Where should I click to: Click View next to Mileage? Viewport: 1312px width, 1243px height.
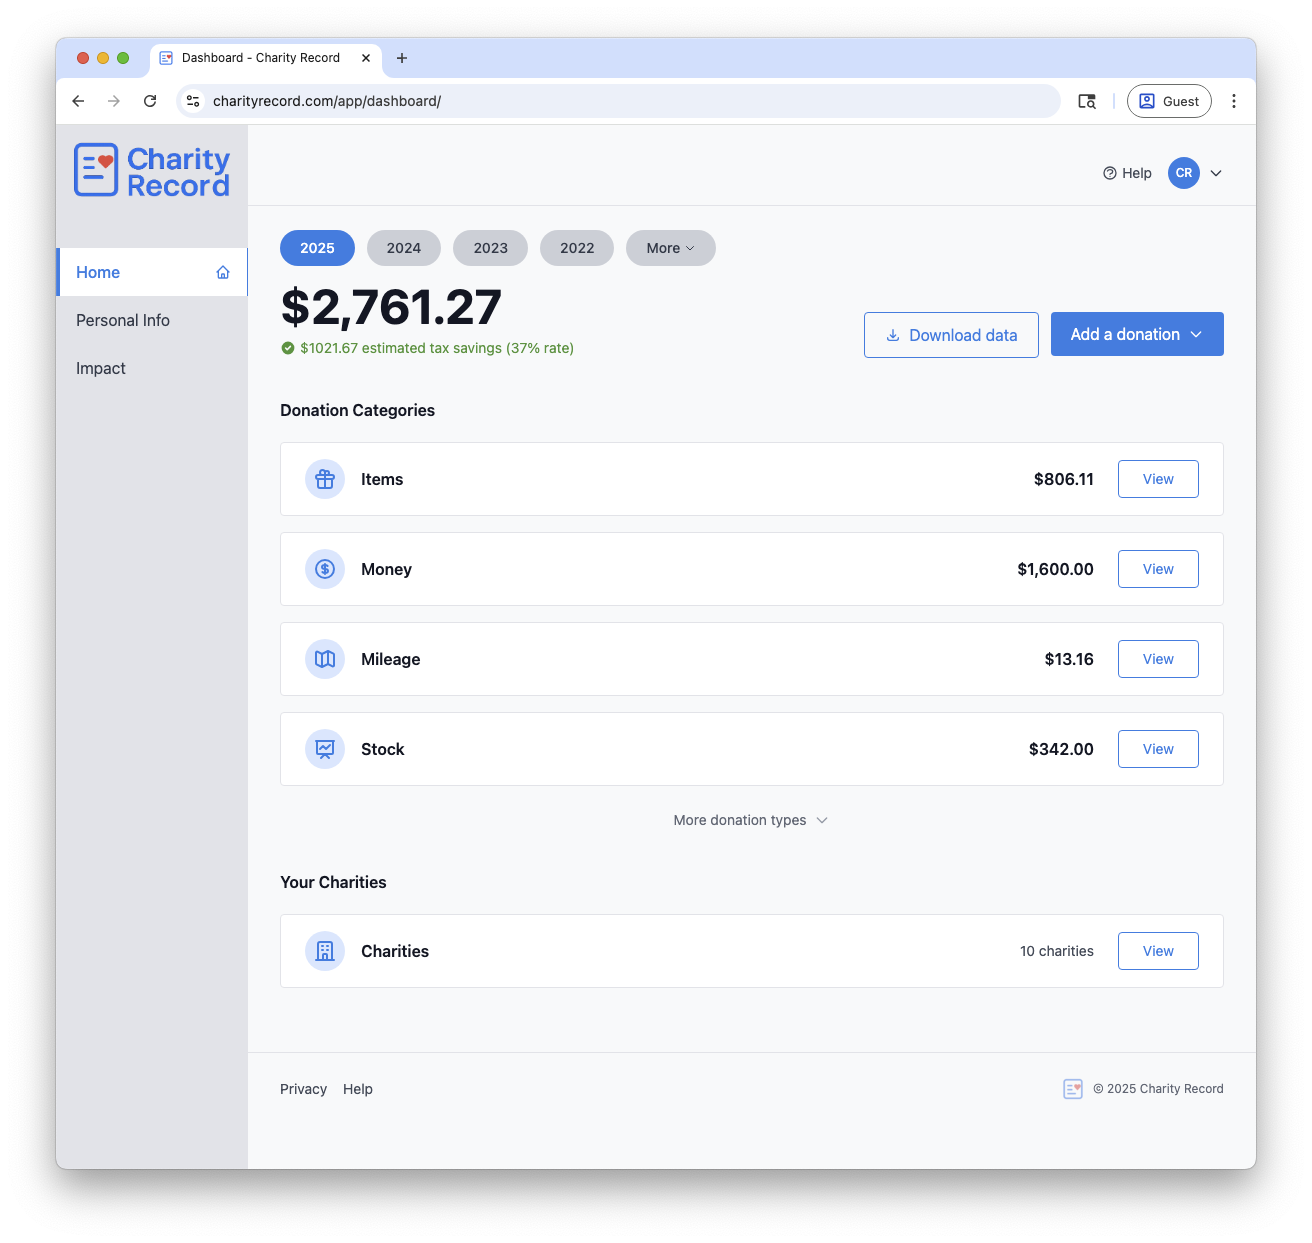point(1157,659)
